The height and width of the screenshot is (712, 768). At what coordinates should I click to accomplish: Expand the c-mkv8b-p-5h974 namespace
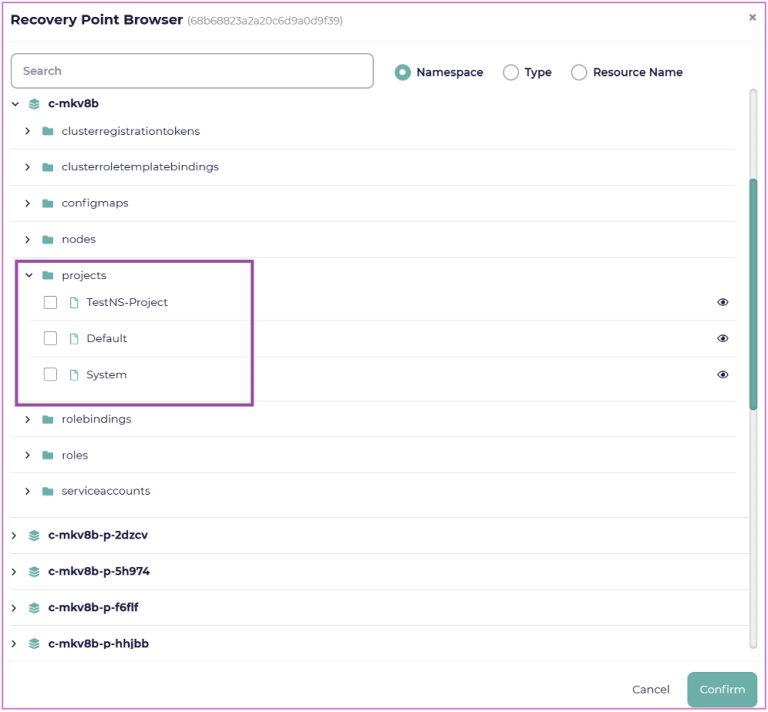coord(14,571)
